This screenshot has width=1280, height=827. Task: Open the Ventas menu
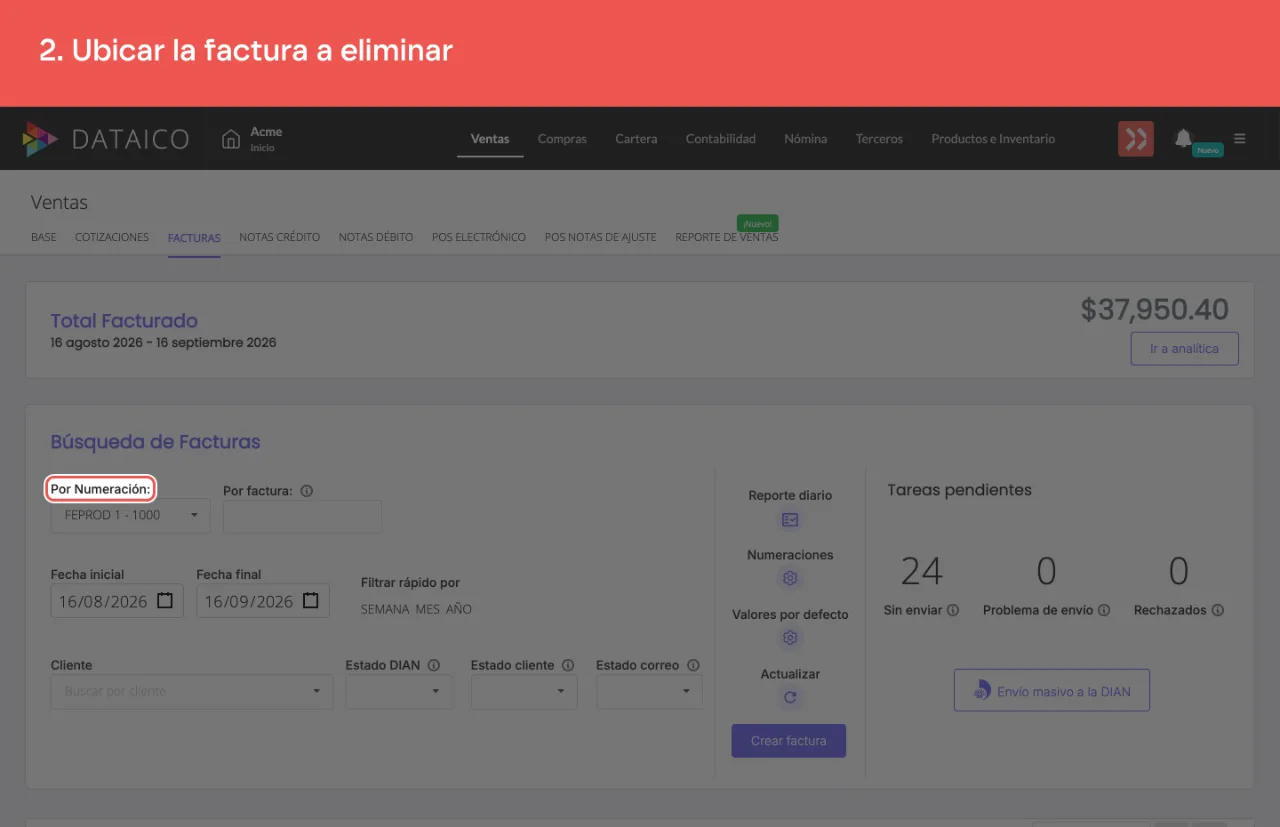(490, 139)
